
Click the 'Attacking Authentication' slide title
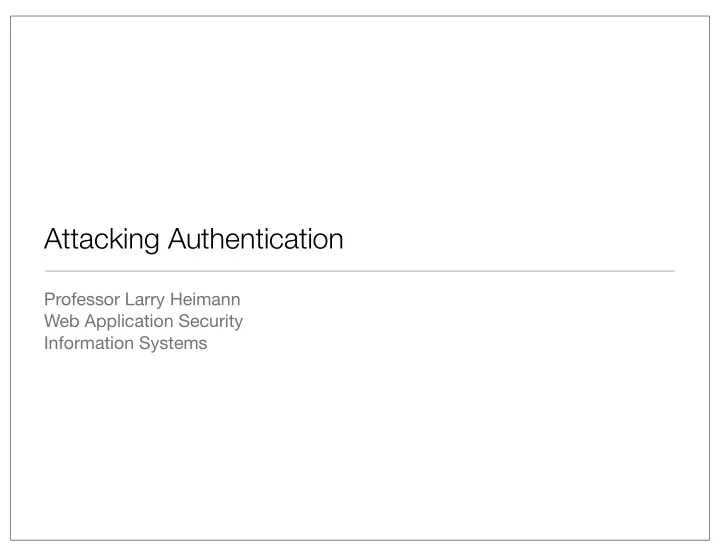tap(193, 239)
